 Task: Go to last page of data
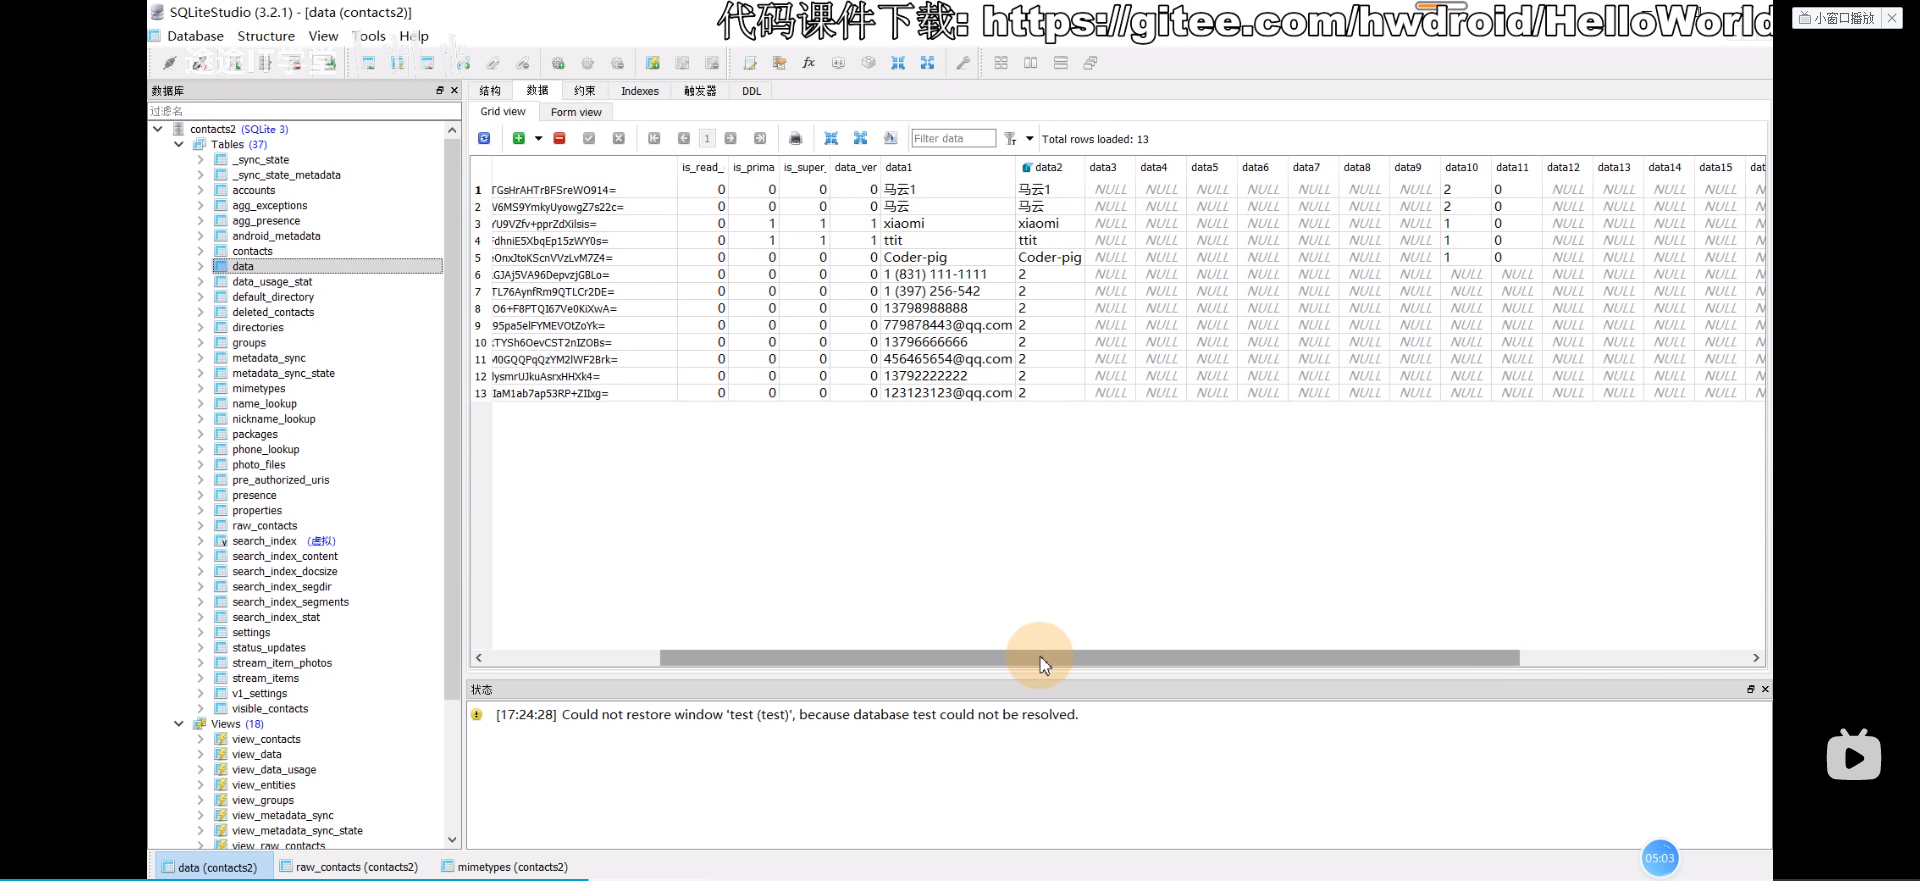click(760, 138)
